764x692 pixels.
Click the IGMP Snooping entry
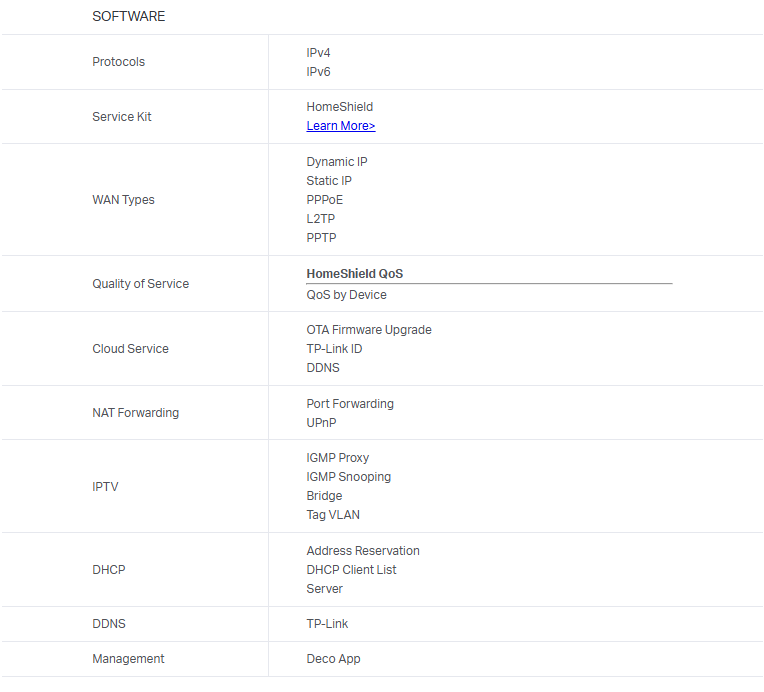[348, 477]
